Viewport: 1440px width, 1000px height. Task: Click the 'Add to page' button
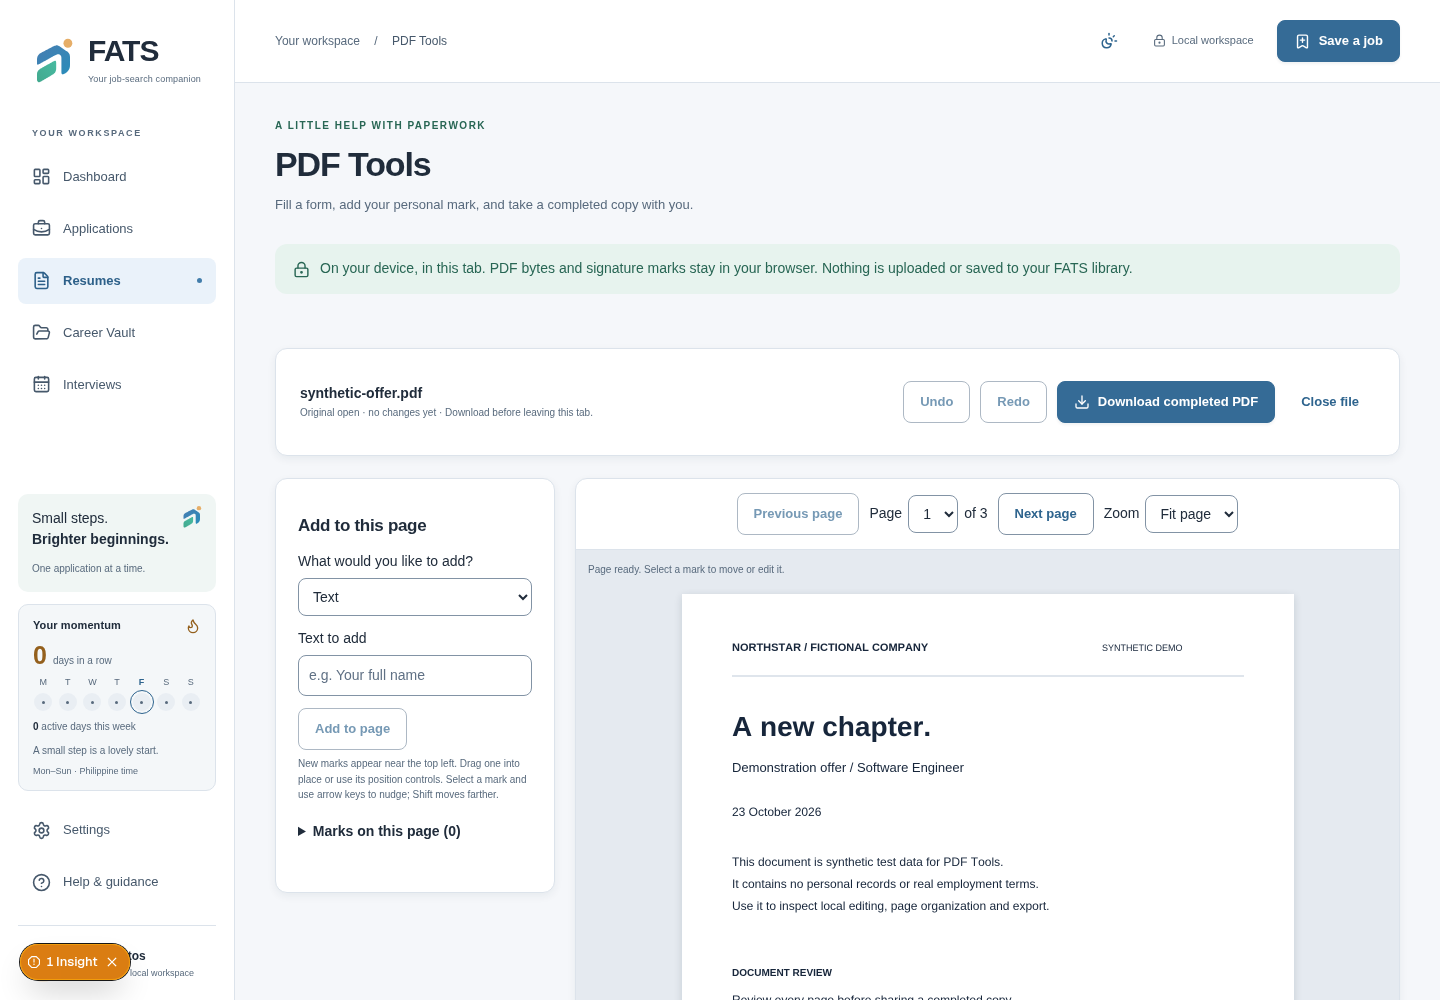(x=352, y=729)
